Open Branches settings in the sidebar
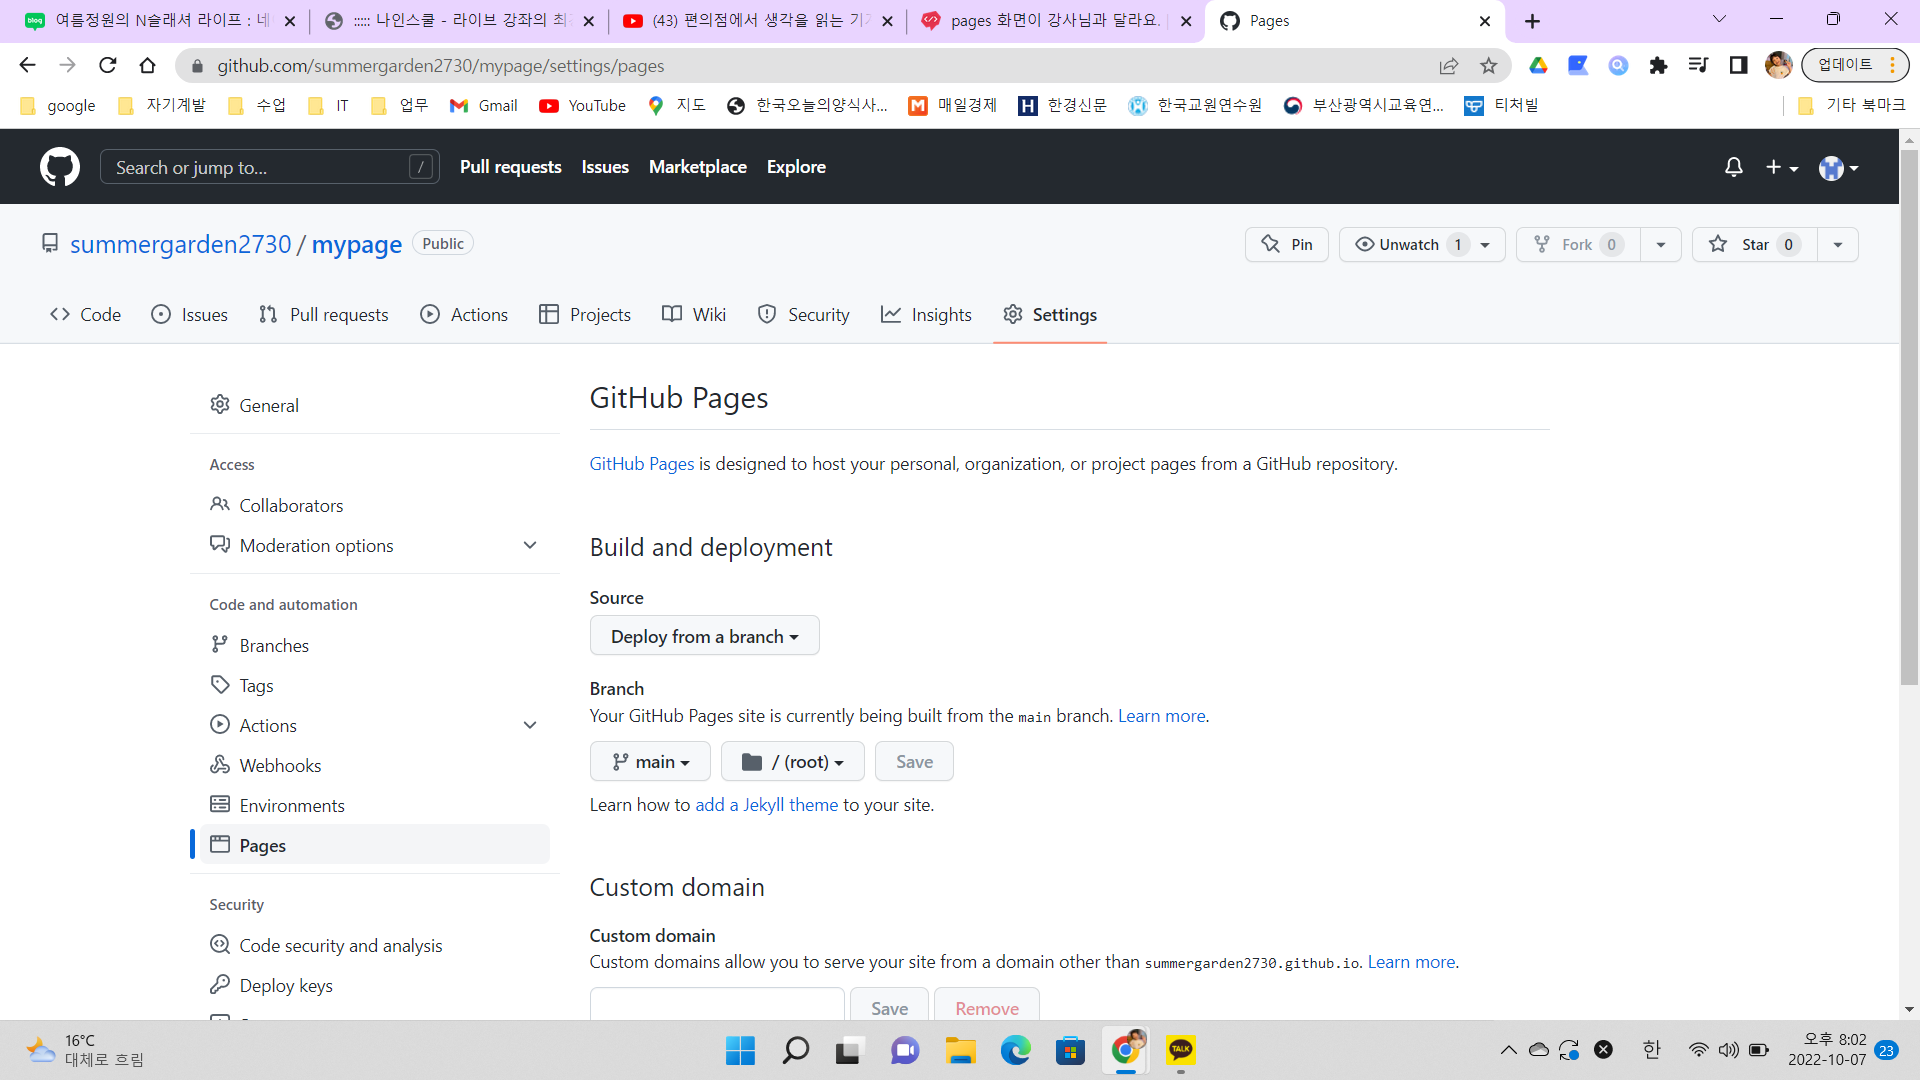Image resolution: width=1920 pixels, height=1080 pixels. pyautogui.click(x=375, y=646)
